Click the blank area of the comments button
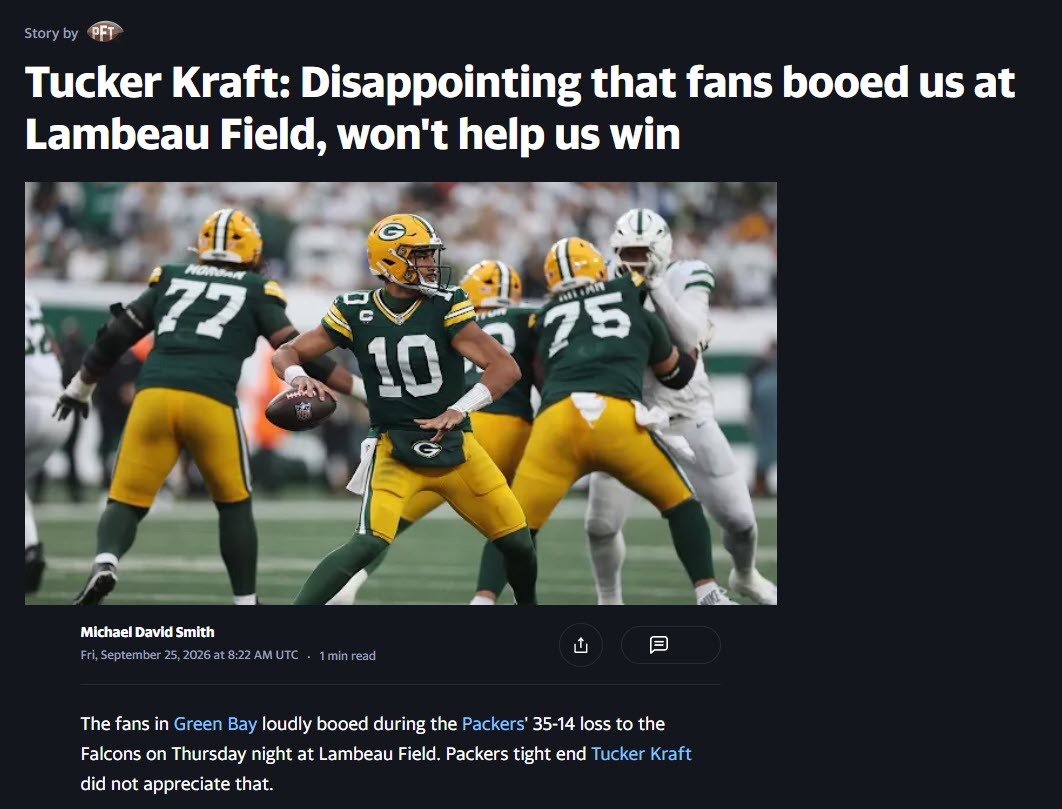1062x809 pixels. (x=694, y=644)
